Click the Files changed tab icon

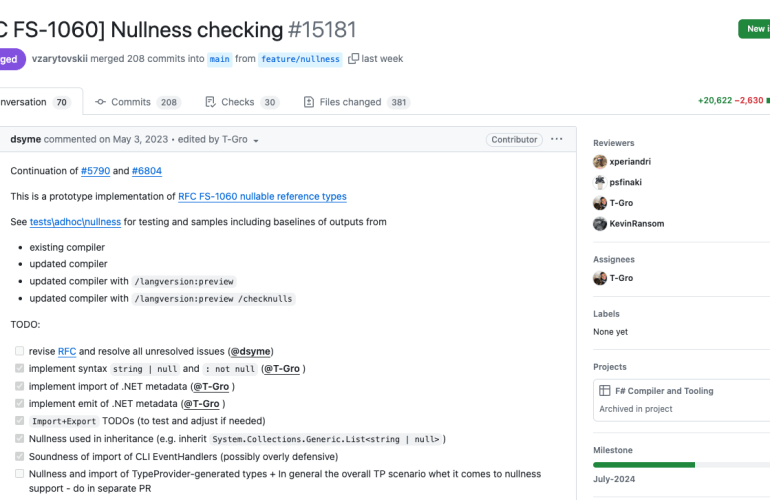[x=309, y=102]
